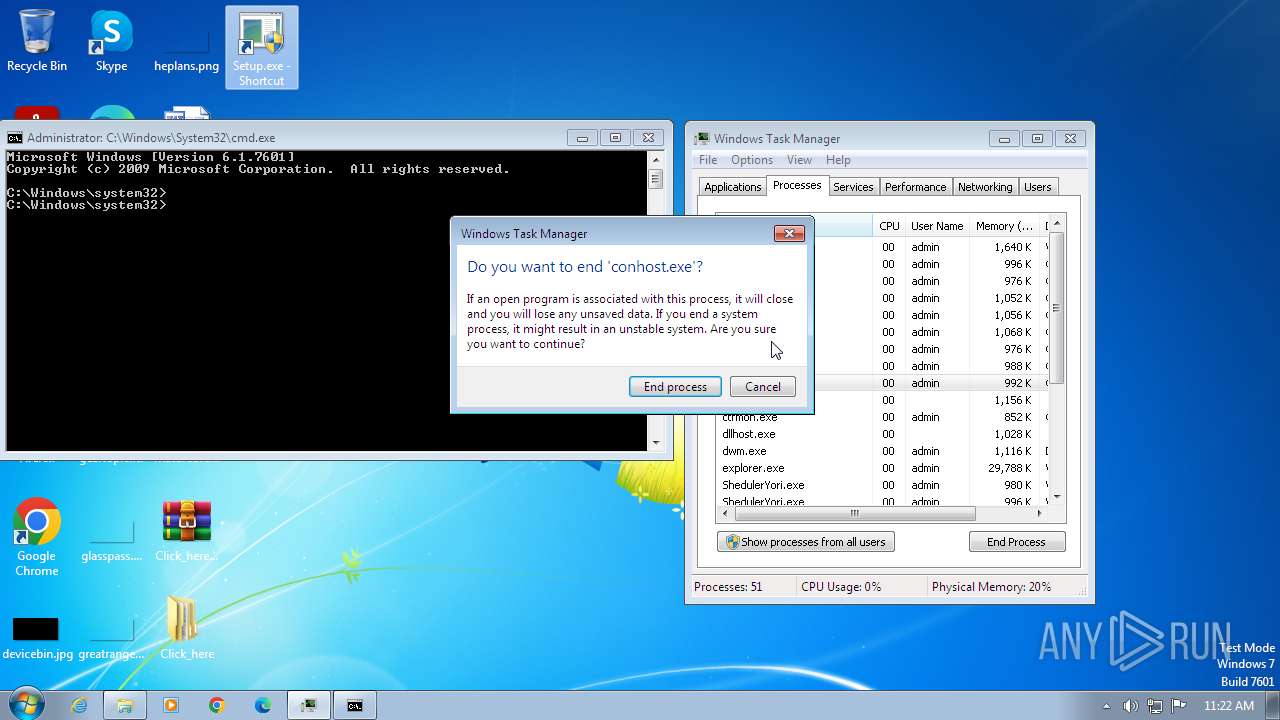1280x720 pixels.
Task: Switch to Task Manager taskbar button
Action: click(309, 705)
